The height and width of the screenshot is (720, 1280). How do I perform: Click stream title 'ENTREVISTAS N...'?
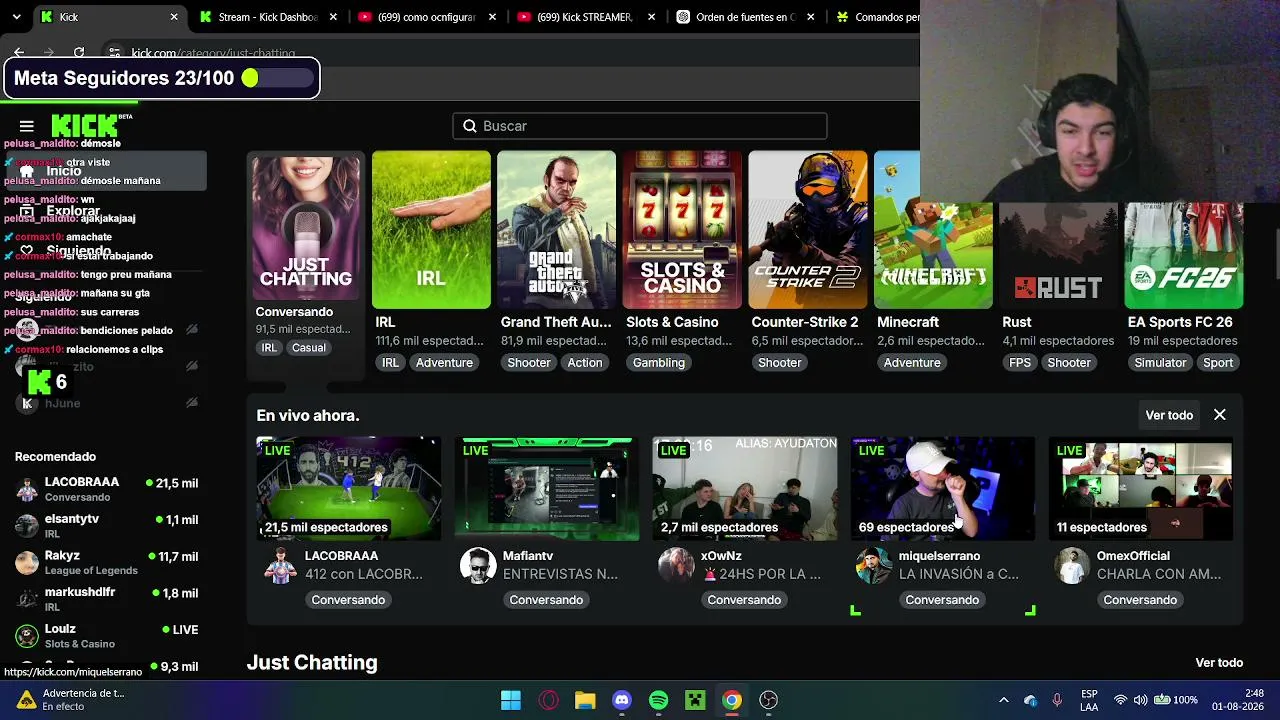pos(560,574)
